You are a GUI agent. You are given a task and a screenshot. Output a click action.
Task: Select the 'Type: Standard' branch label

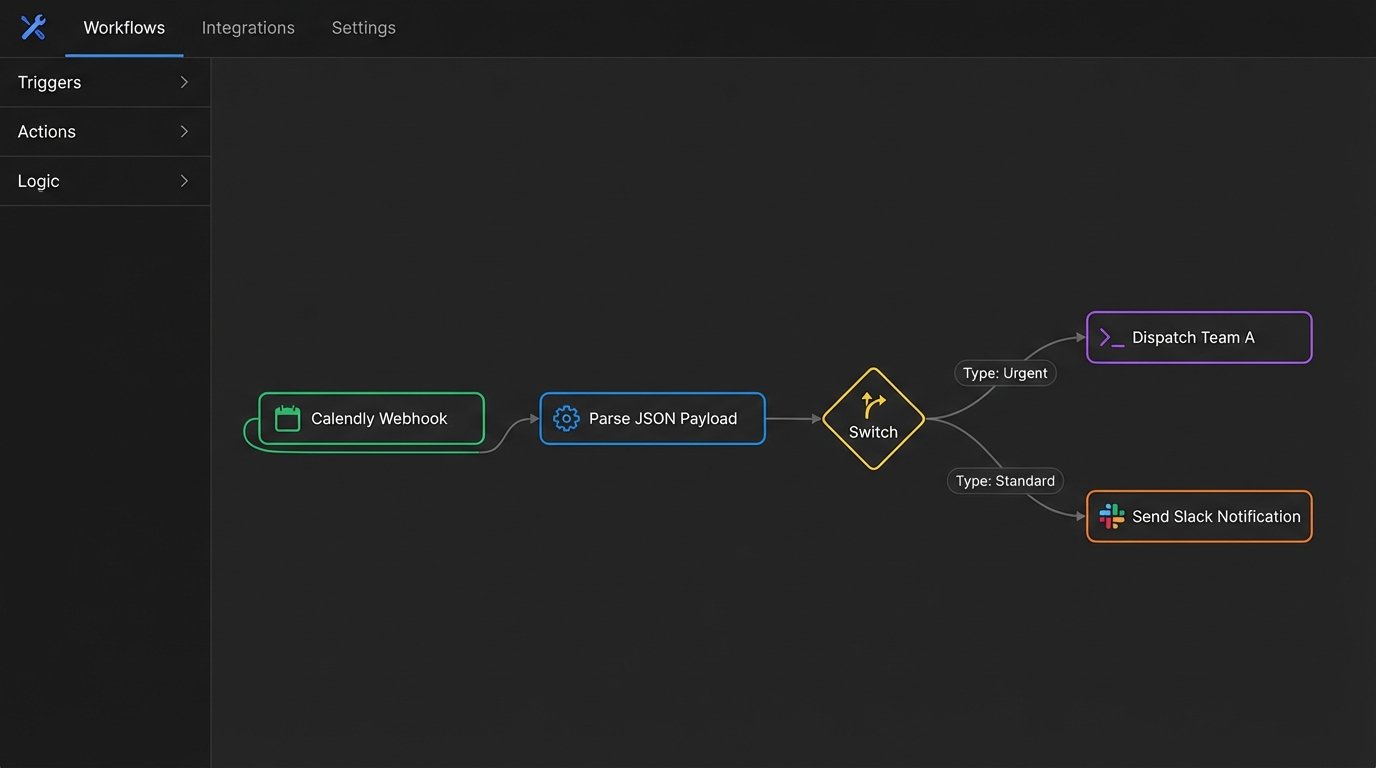tap(1004, 481)
